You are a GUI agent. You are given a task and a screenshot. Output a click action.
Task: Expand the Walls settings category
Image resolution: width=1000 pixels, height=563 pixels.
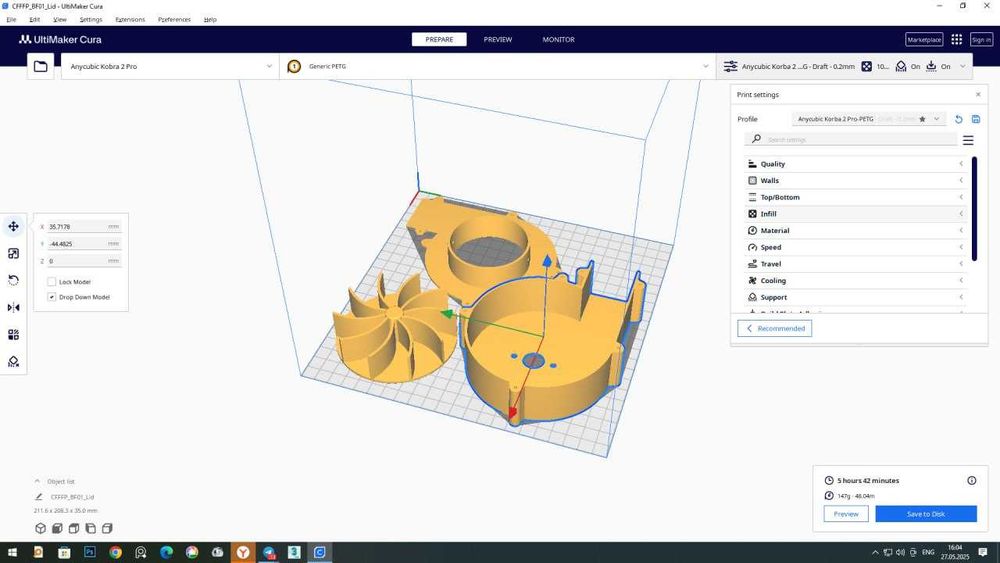tap(855, 180)
